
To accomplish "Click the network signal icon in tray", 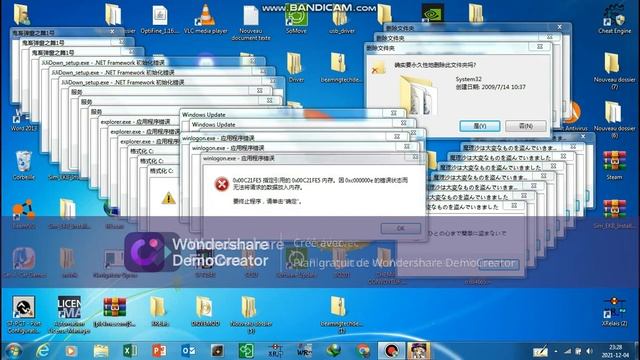I will click(568, 351).
